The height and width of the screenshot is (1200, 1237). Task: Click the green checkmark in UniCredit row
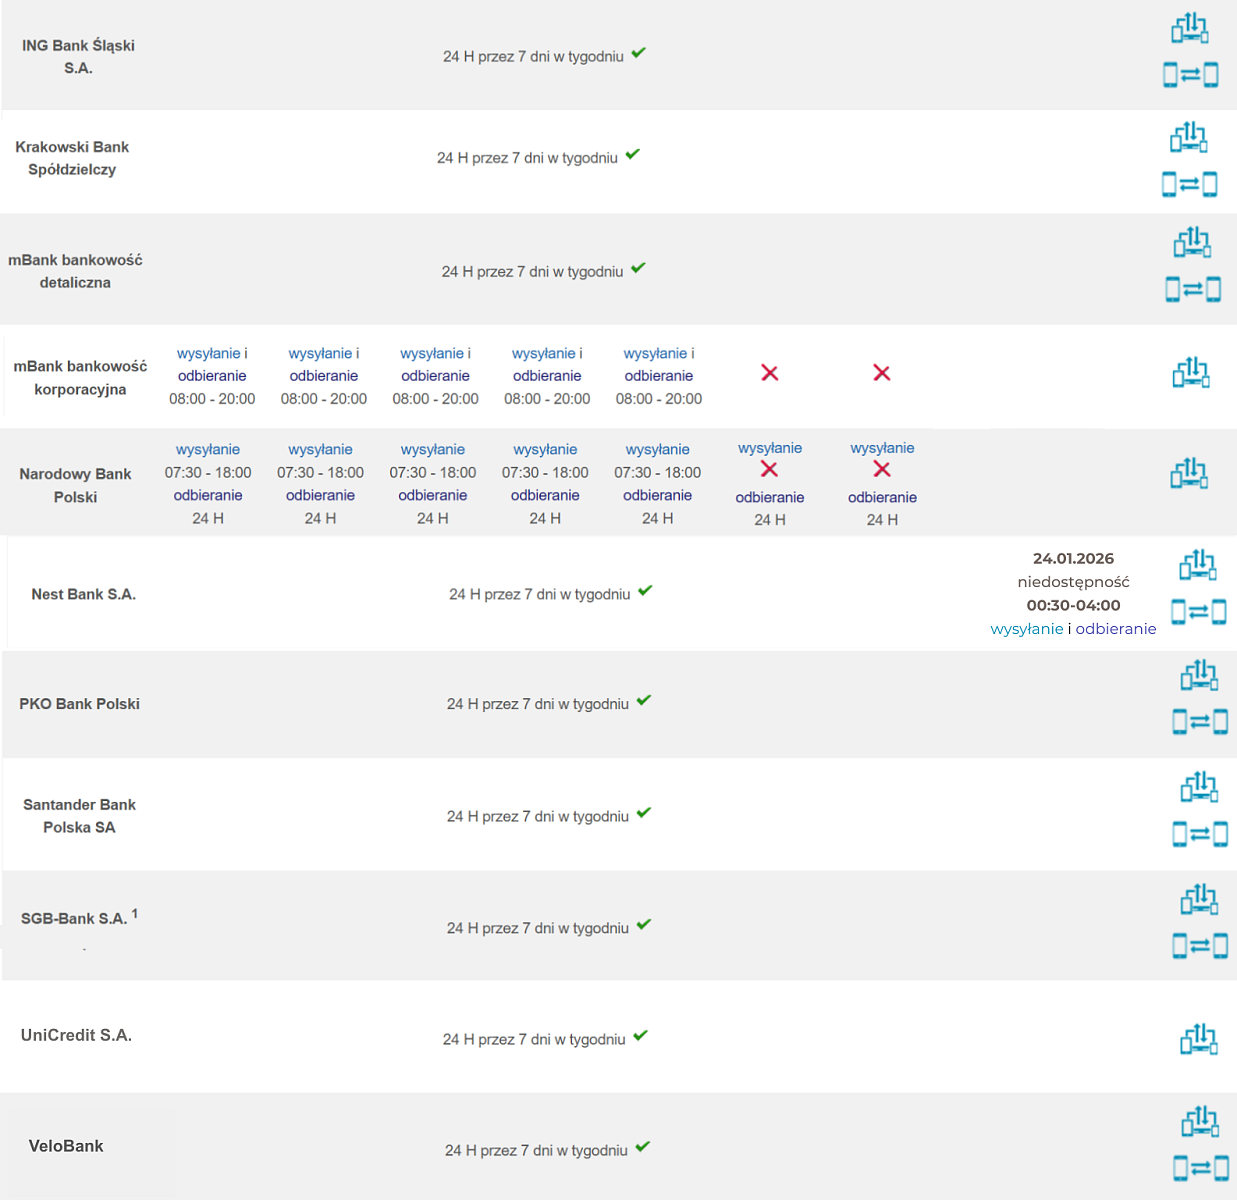(x=641, y=1036)
